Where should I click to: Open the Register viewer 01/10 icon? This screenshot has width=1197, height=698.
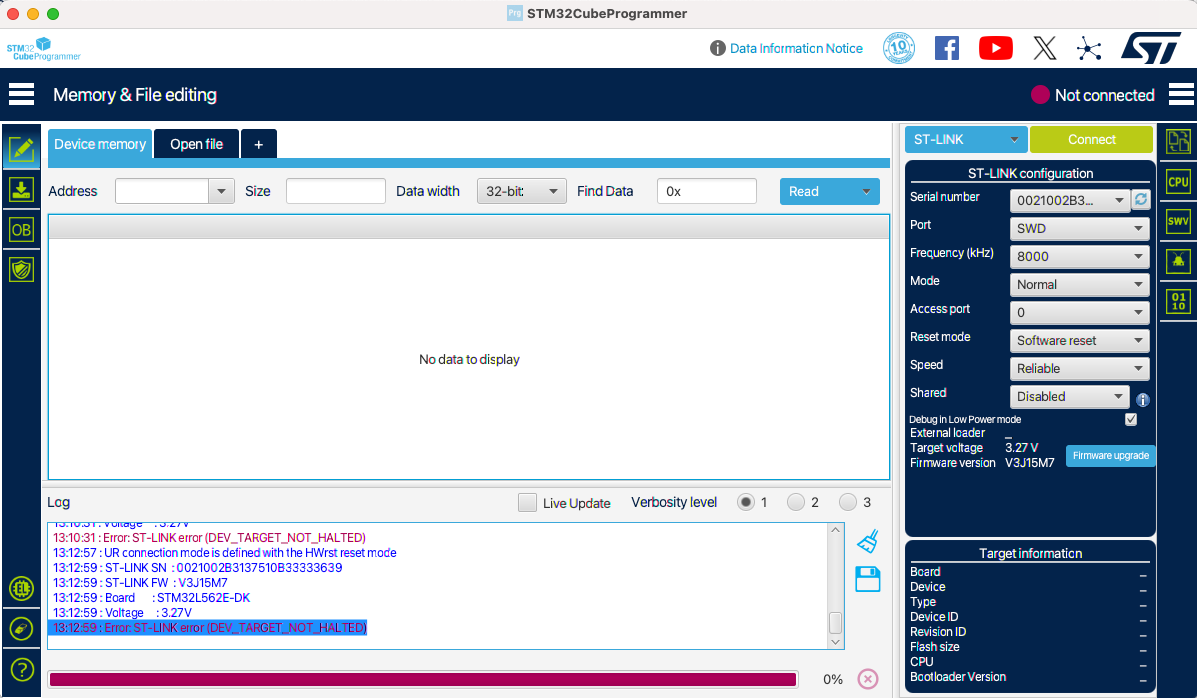tap(1178, 301)
